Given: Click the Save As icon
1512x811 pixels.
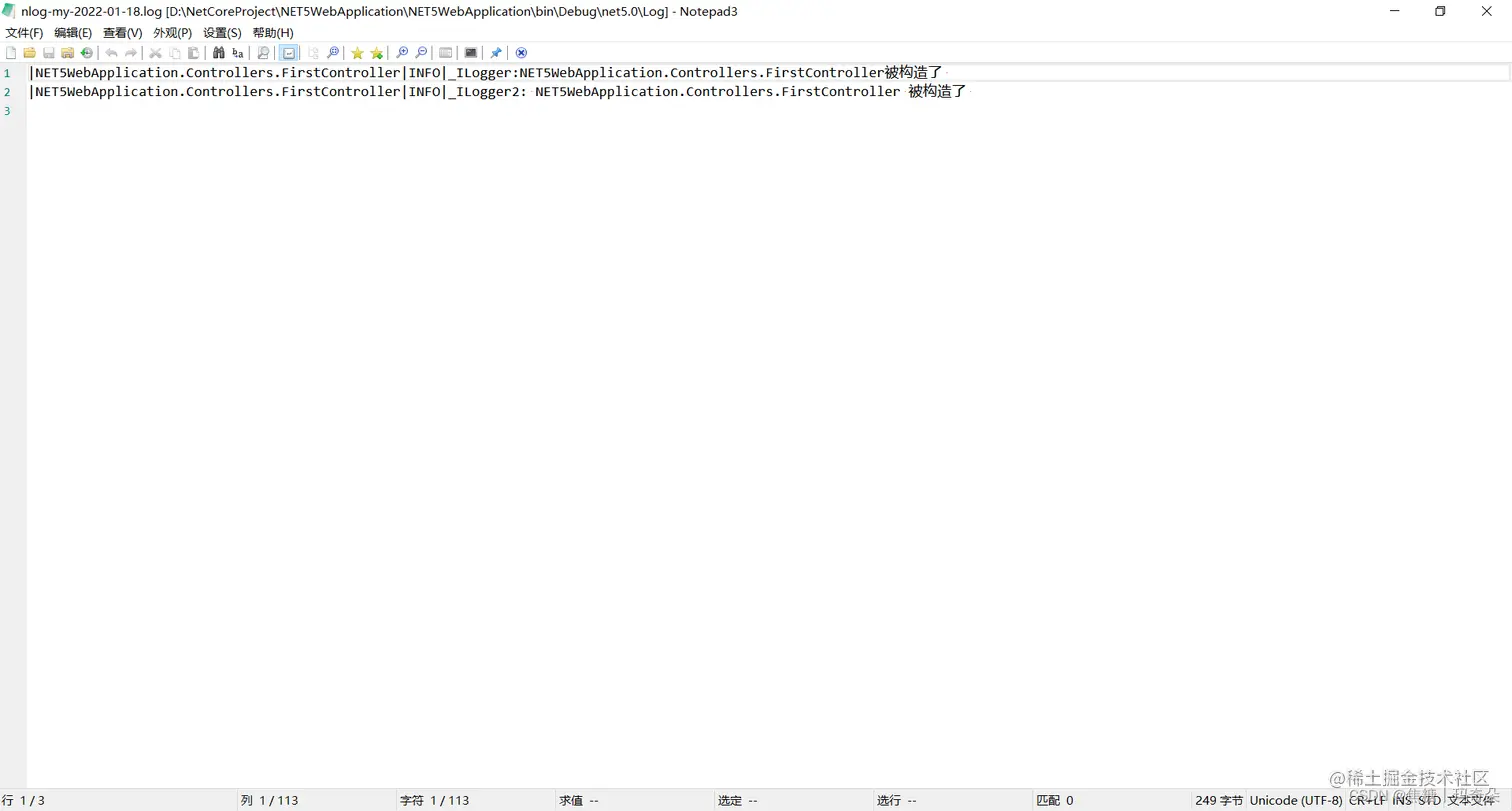Looking at the screenshot, I should (68, 53).
